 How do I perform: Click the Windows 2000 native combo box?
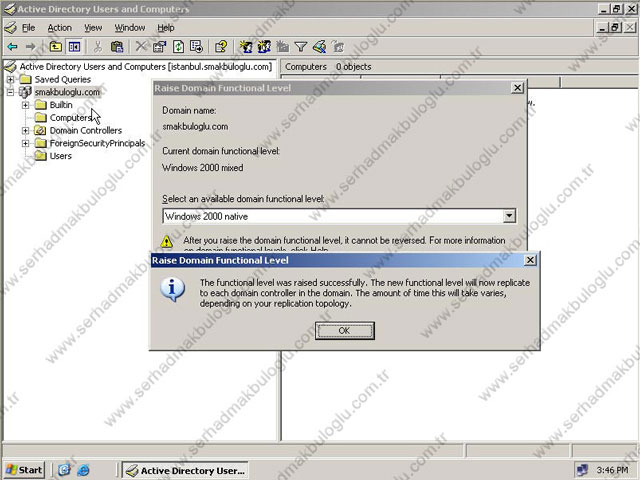[339, 216]
